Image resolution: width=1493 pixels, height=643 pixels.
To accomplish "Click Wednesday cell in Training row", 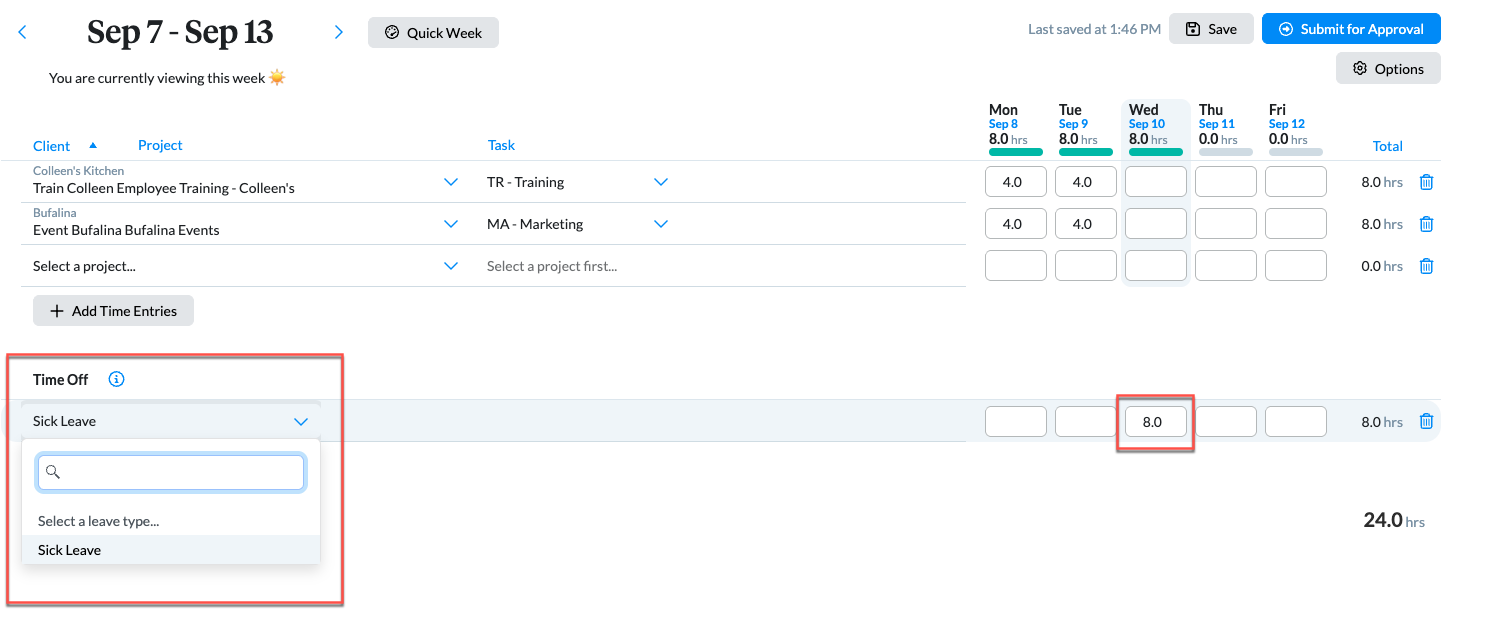I will click(x=1156, y=182).
